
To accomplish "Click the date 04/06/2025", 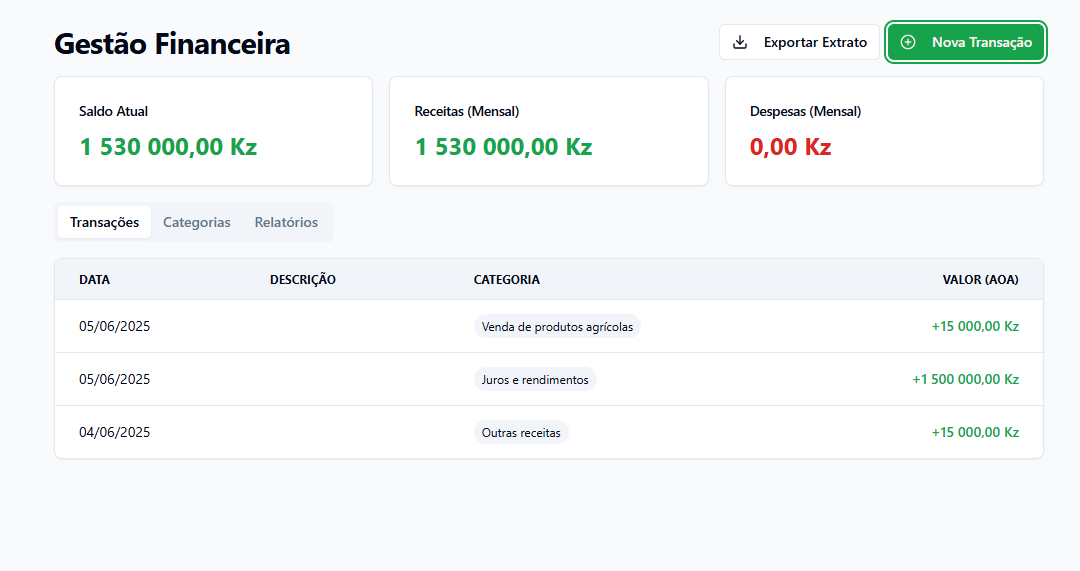I will coord(114,433).
